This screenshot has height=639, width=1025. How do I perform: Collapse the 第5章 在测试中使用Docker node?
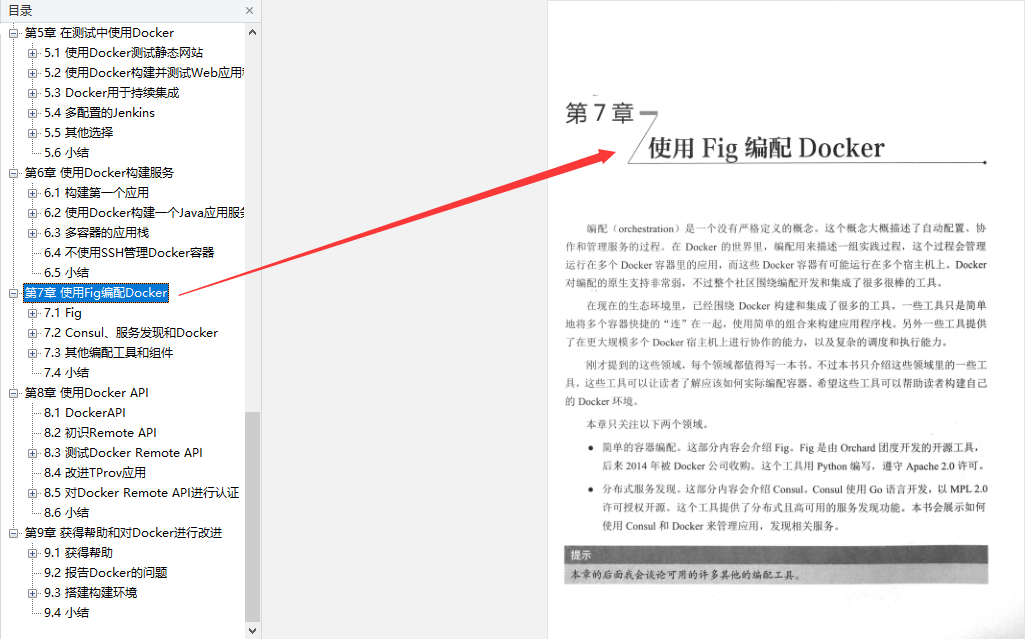pos(13,33)
